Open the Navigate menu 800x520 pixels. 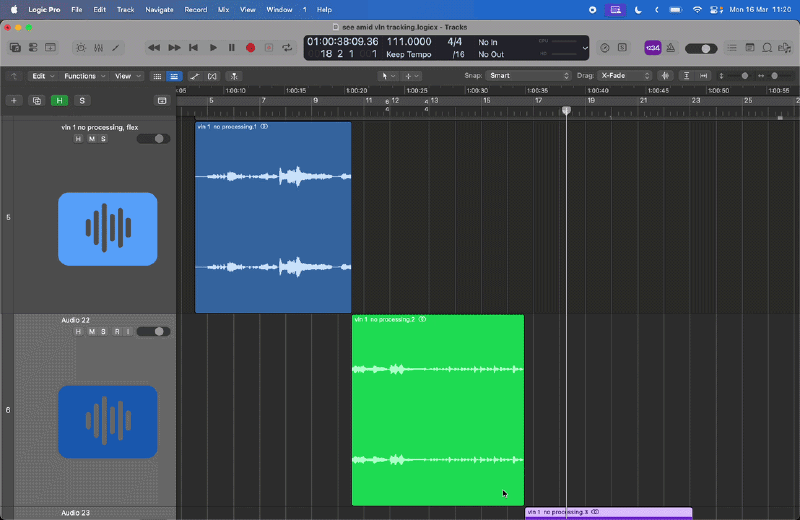[x=159, y=10]
